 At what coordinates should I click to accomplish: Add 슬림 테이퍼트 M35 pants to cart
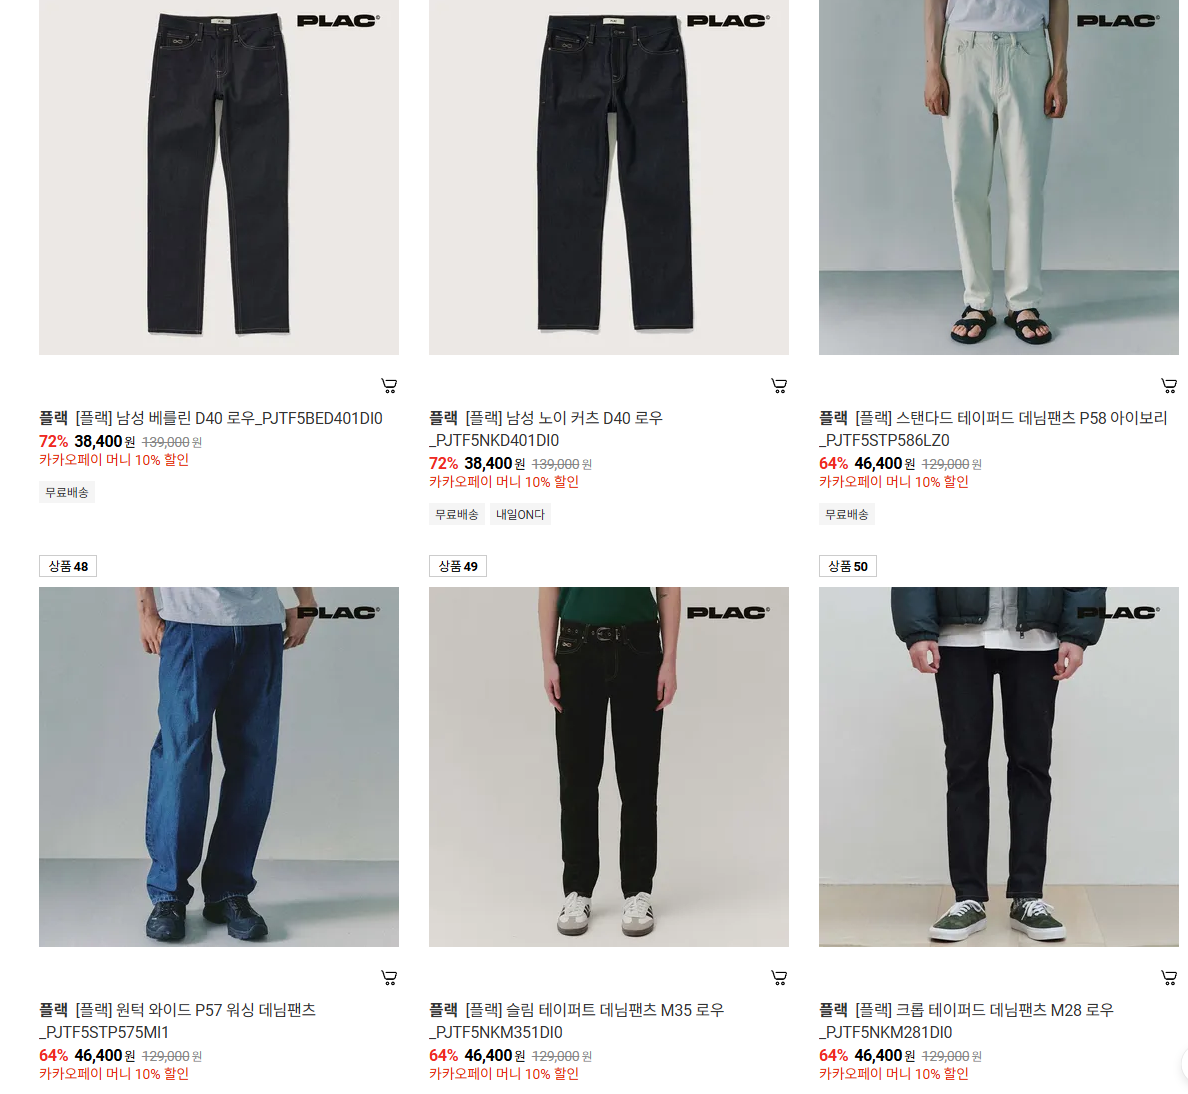(x=779, y=977)
